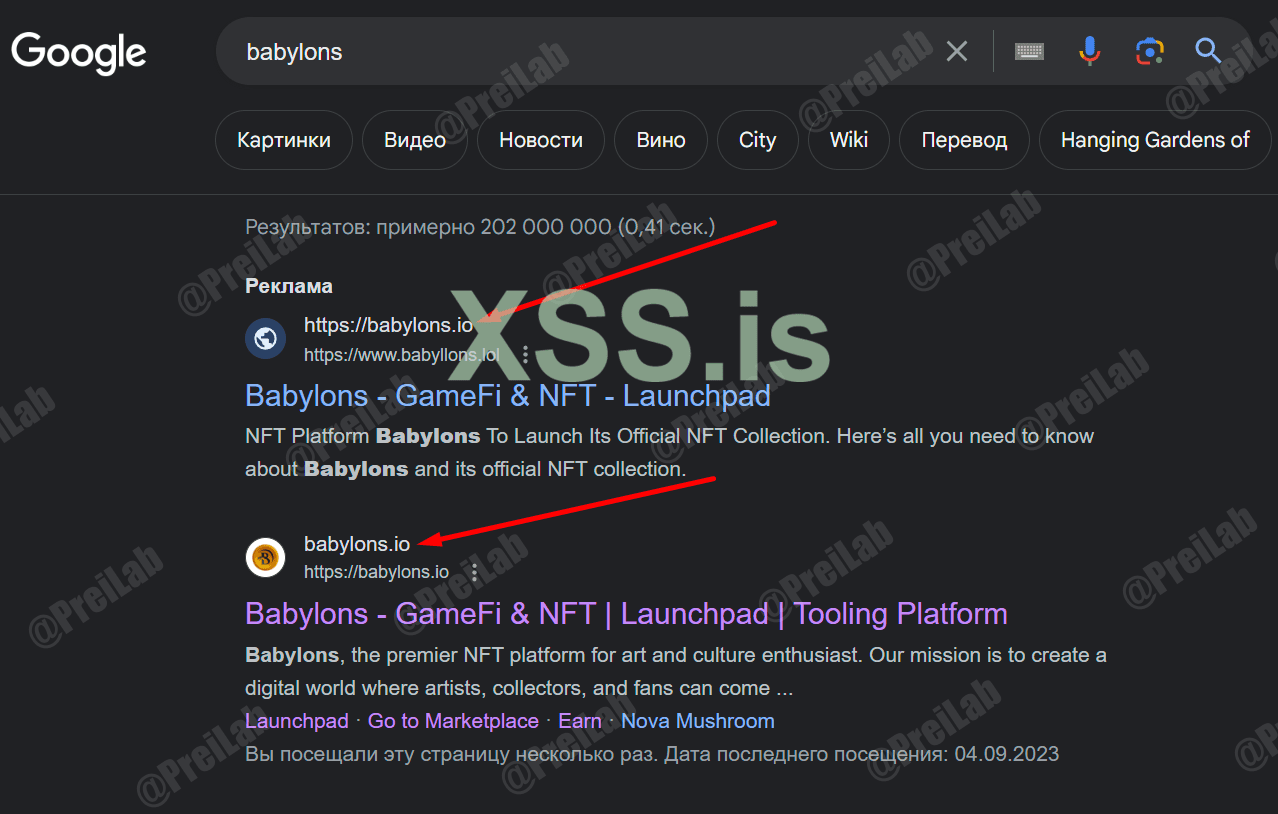
Task: Open the Earn sitelink
Action: 580,721
